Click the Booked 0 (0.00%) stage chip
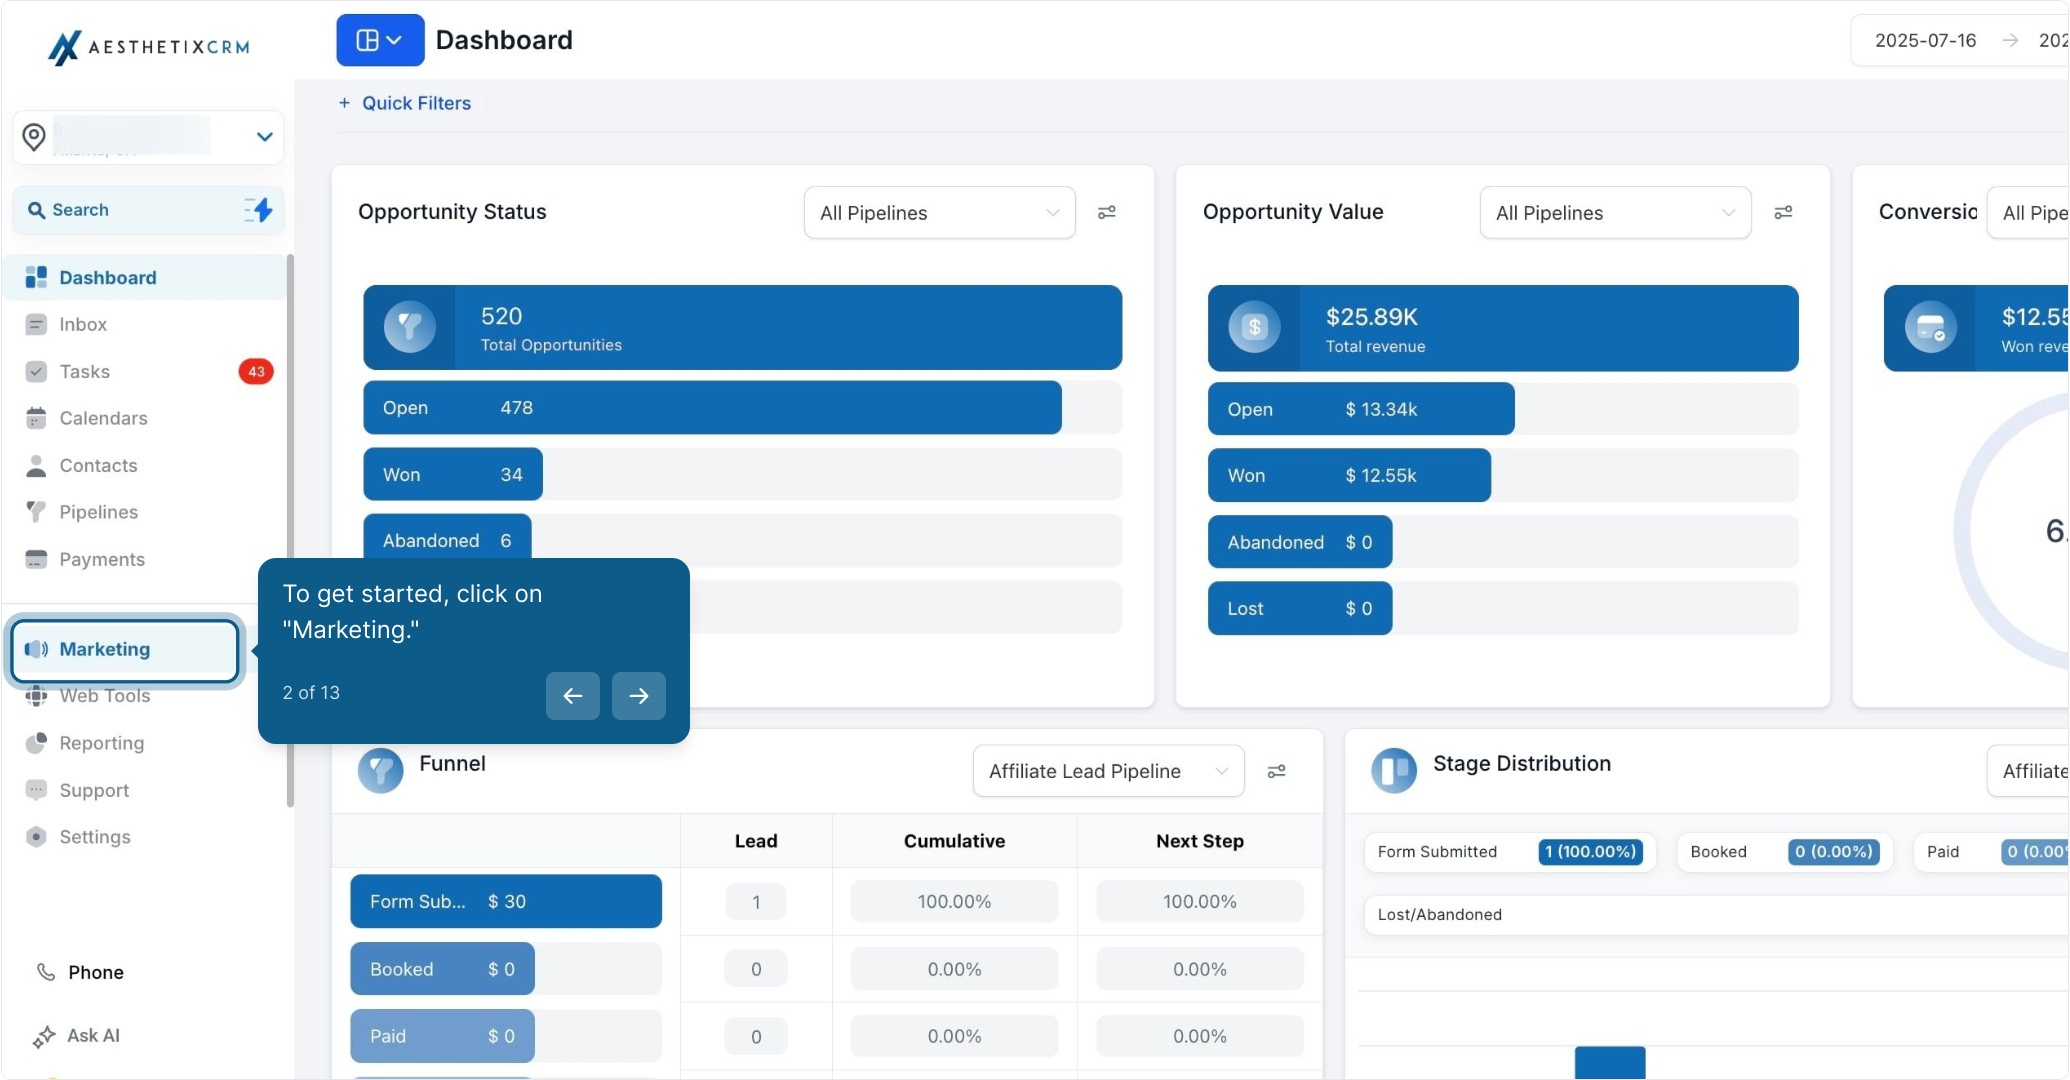The image size is (2070, 1080). [1785, 852]
